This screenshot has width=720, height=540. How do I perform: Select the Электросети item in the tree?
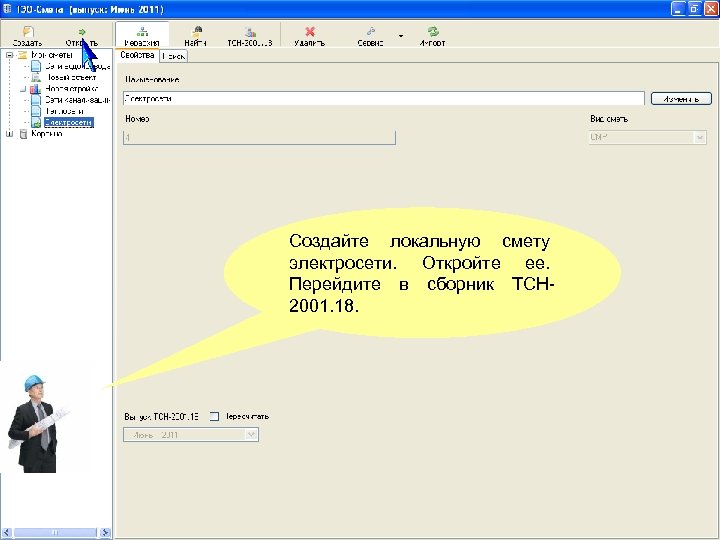[69, 122]
